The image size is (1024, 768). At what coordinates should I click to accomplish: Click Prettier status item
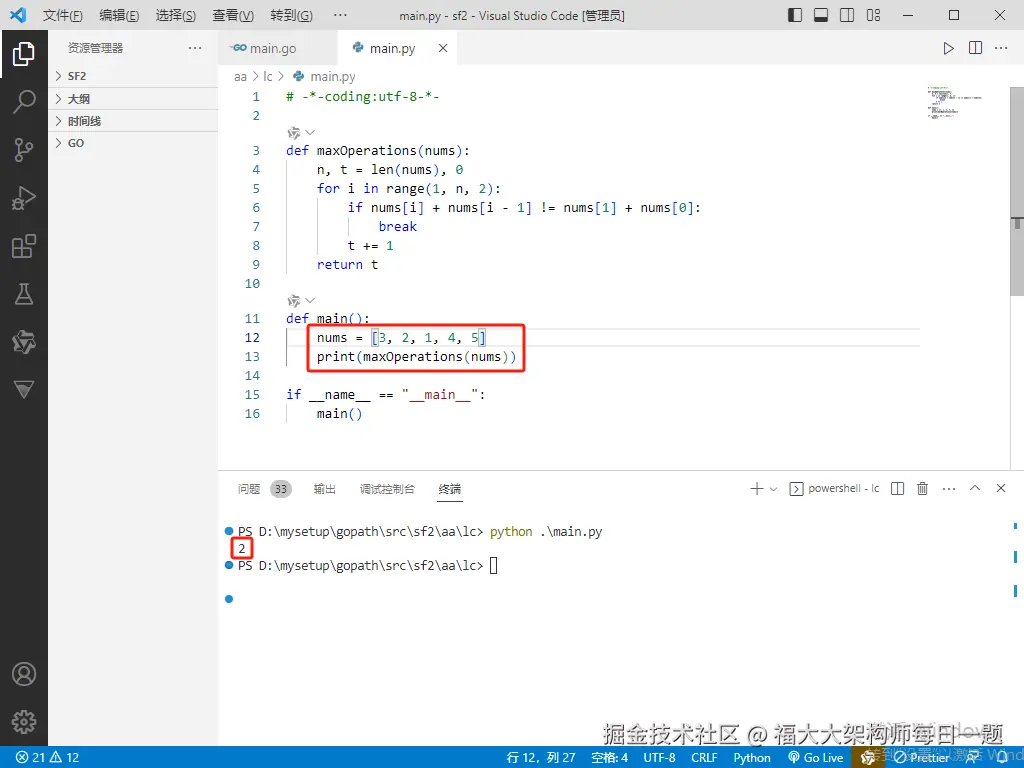[x=921, y=757]
